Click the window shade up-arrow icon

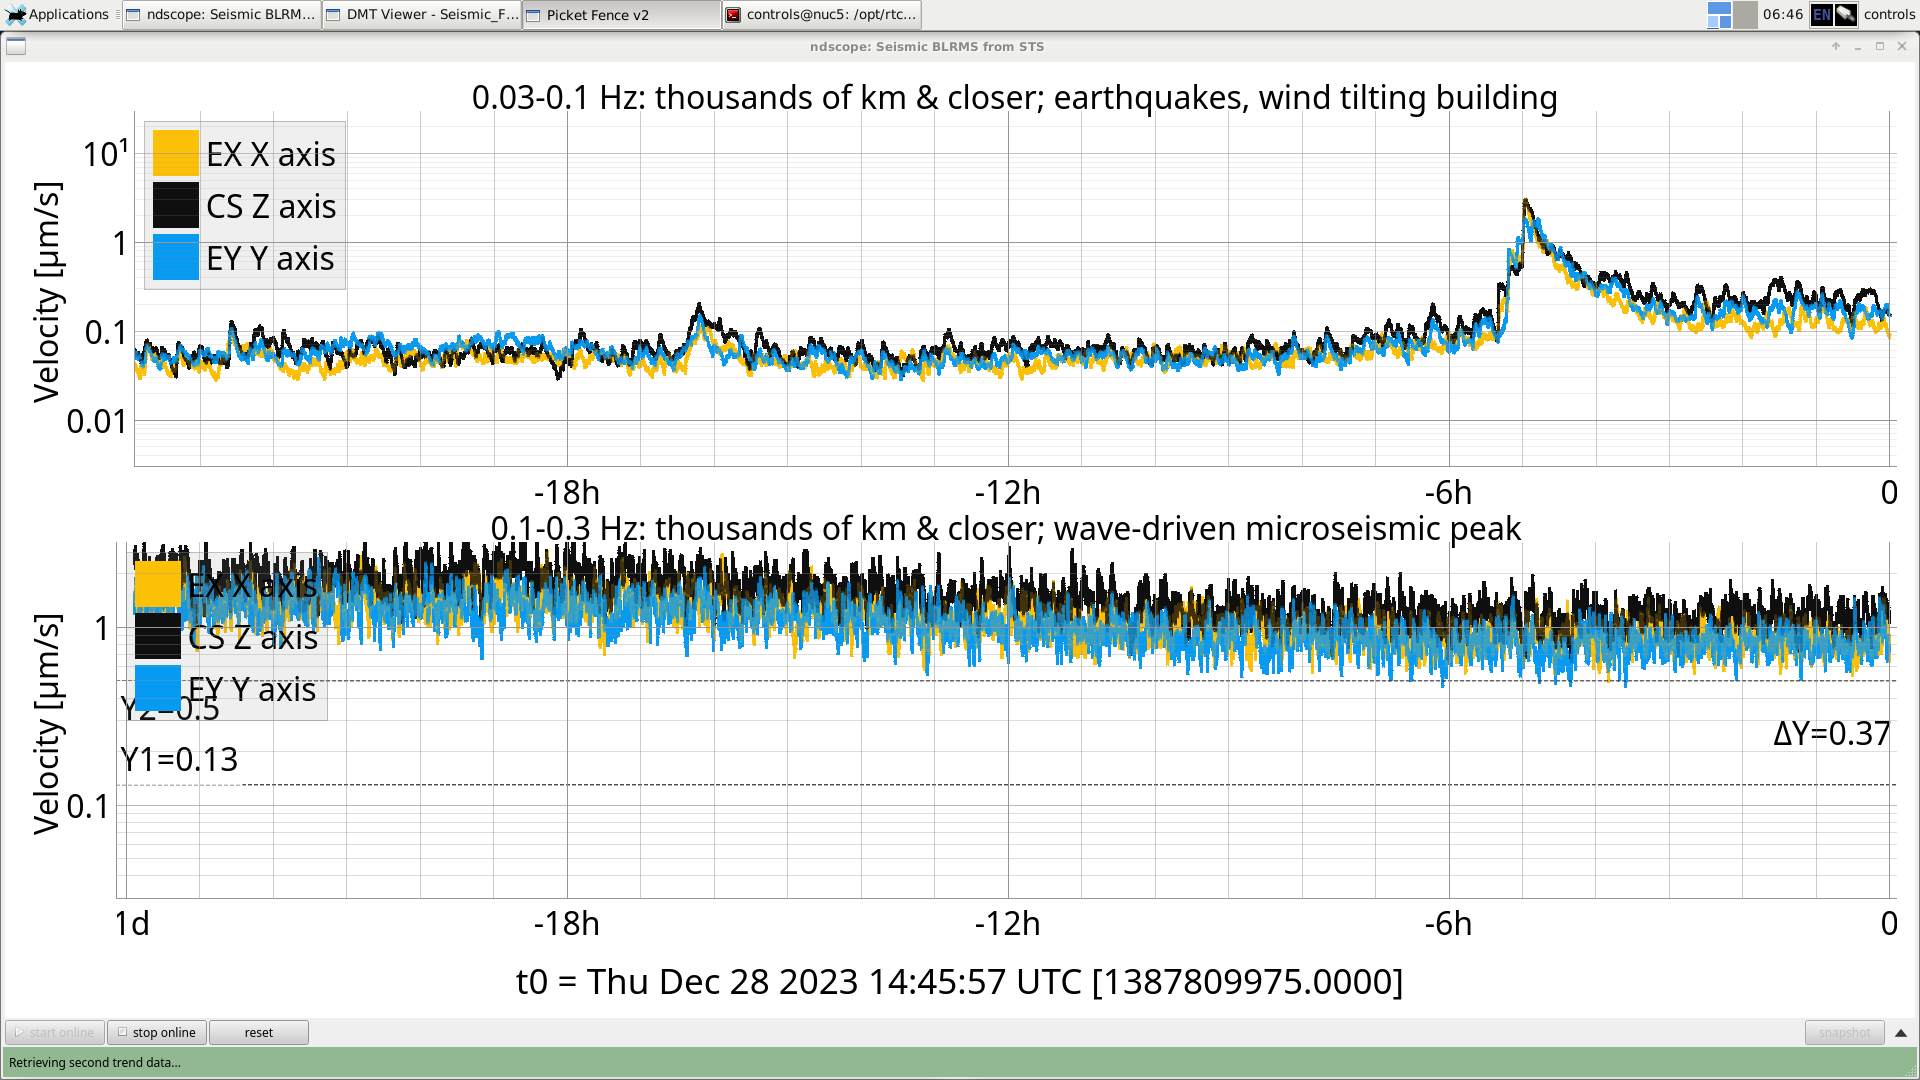tap(1836, 46)
